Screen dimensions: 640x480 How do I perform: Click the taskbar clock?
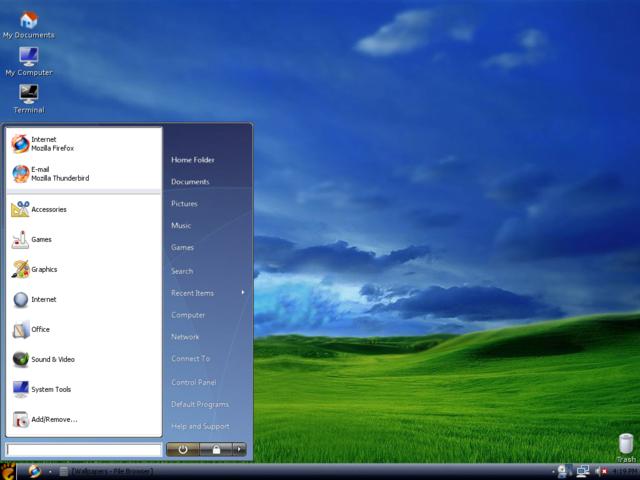point(625,471)
